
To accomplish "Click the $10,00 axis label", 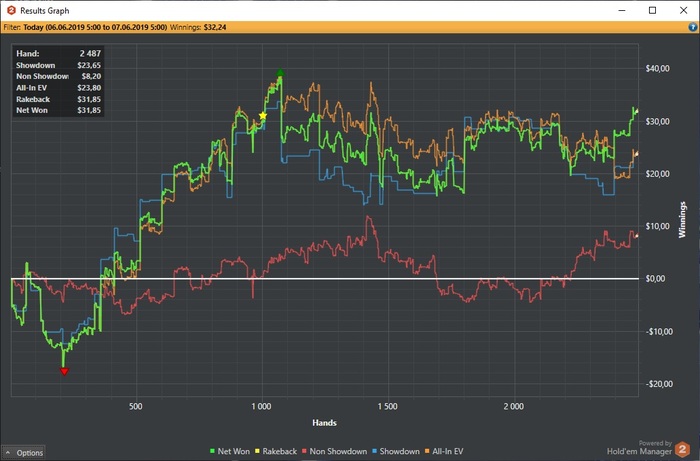I will (x=657, y=226).
